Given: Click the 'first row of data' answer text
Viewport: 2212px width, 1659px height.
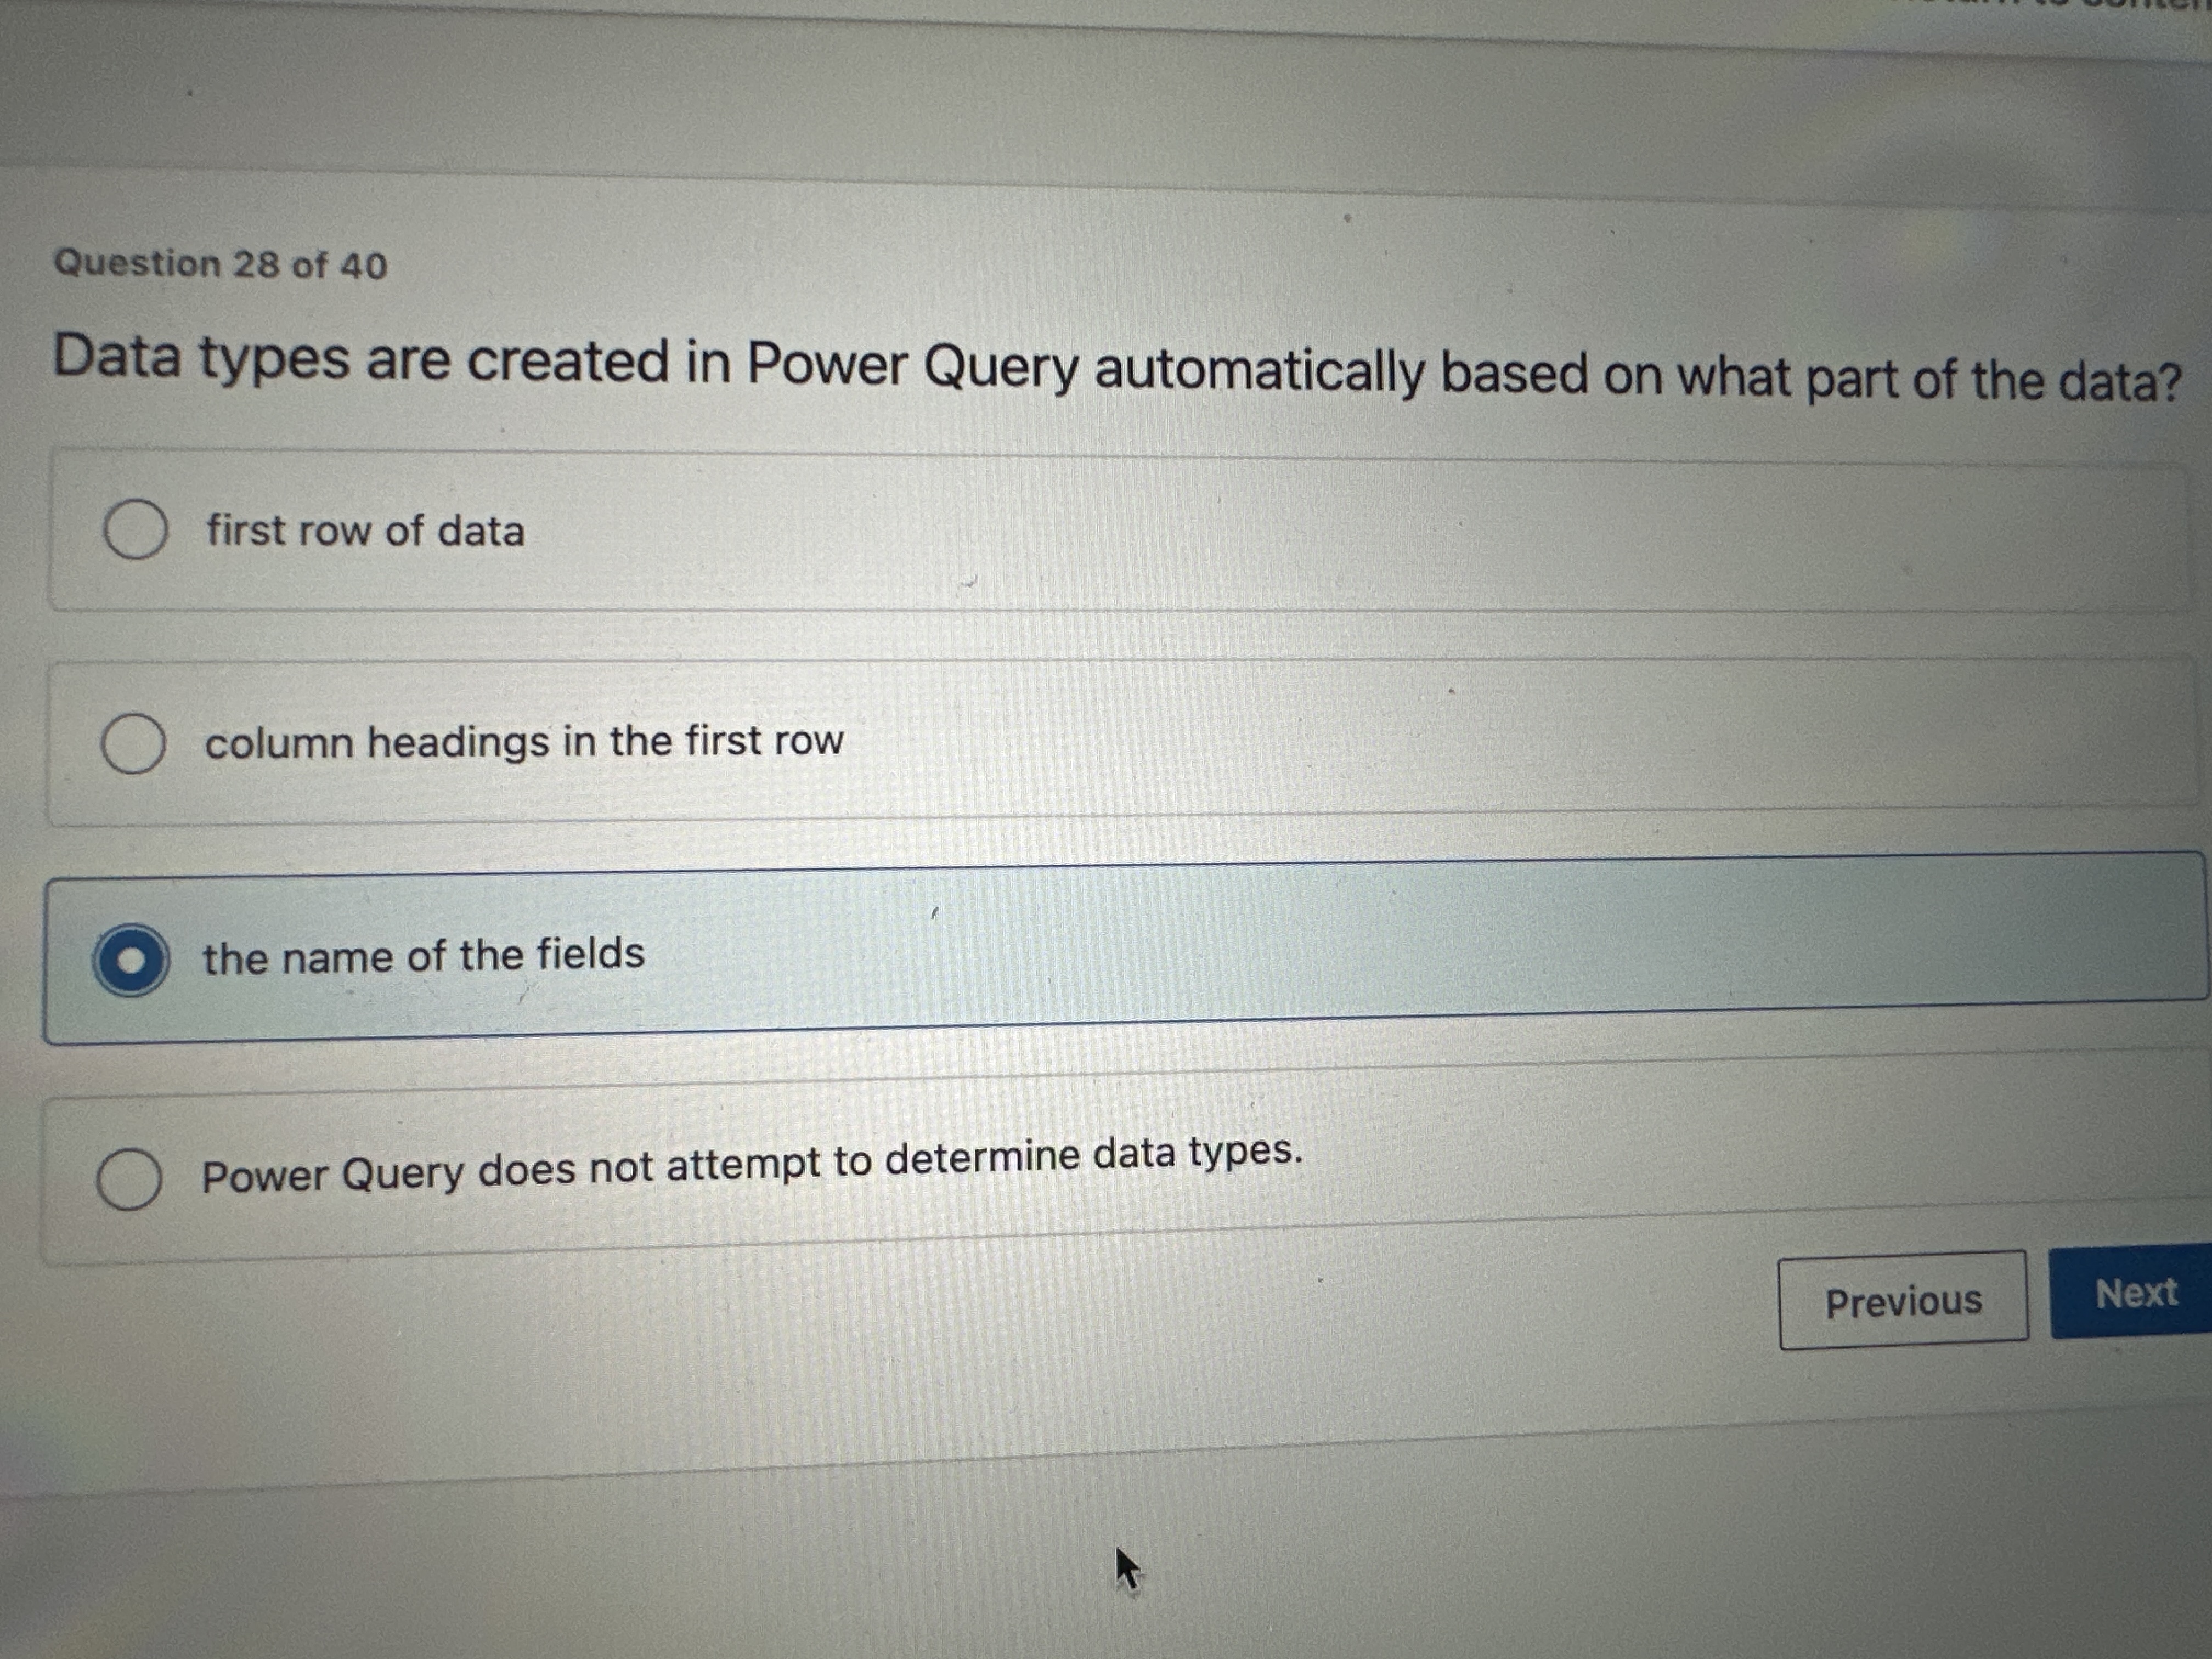Looking at the screenshot, I should pos(365,530).
